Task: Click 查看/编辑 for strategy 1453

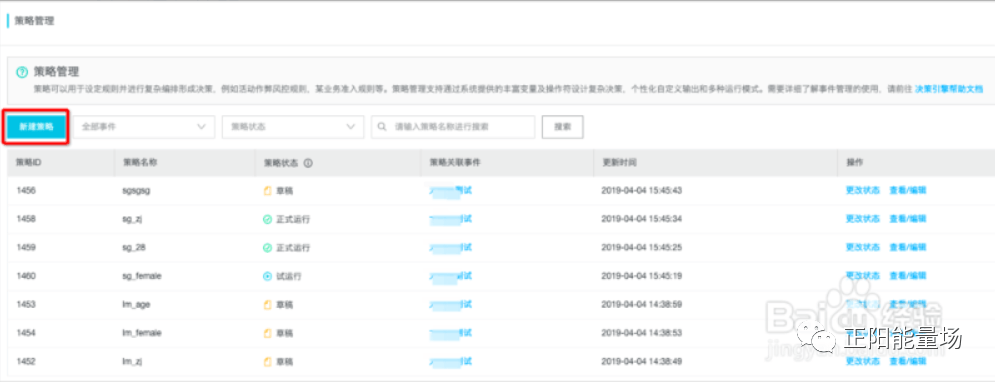Action: [907, 305]
